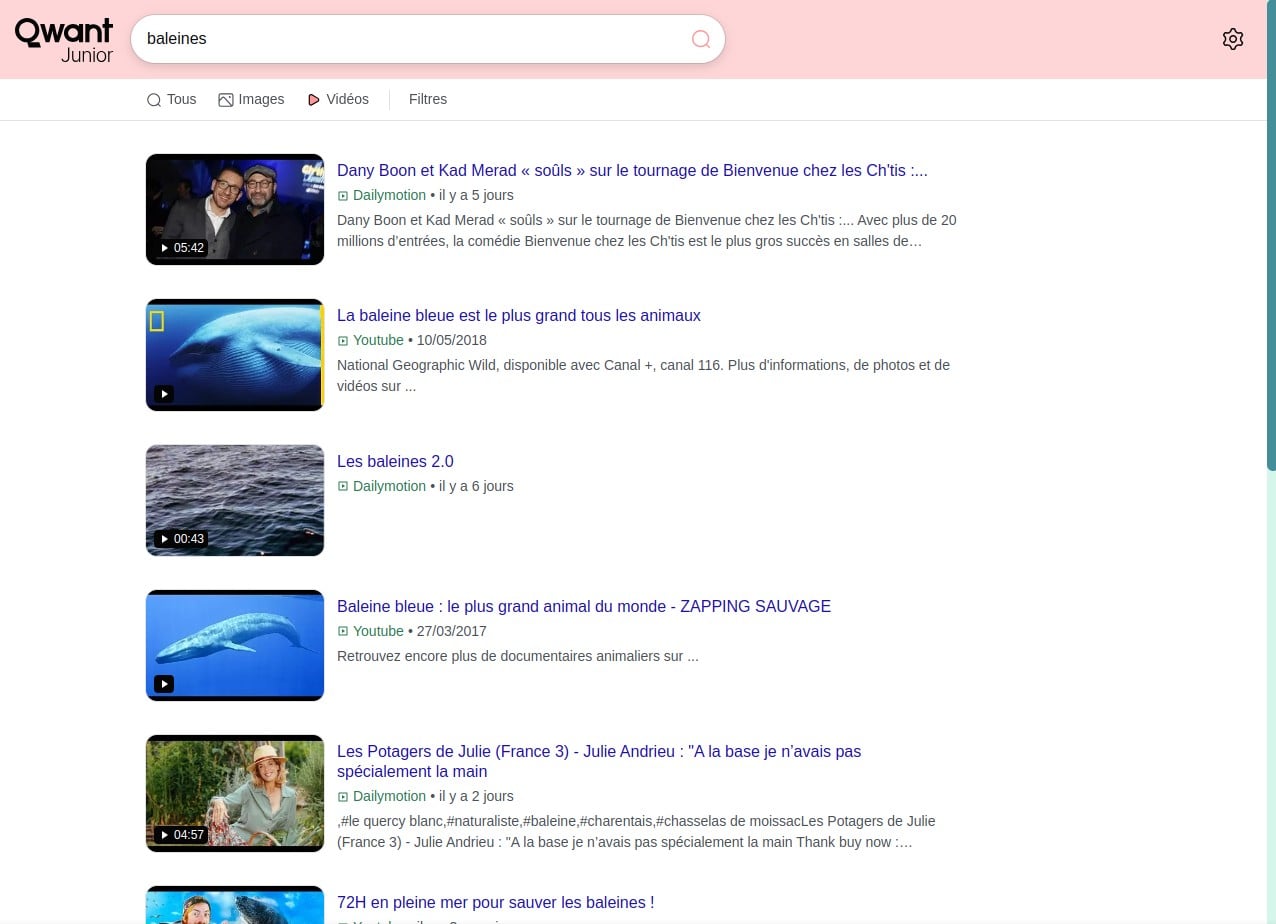Image resolution: width=1276 pixels, height=924 pixels.
Task: Open "La baleine bleue est le plus grand" link
Action: tap(518, 315)
